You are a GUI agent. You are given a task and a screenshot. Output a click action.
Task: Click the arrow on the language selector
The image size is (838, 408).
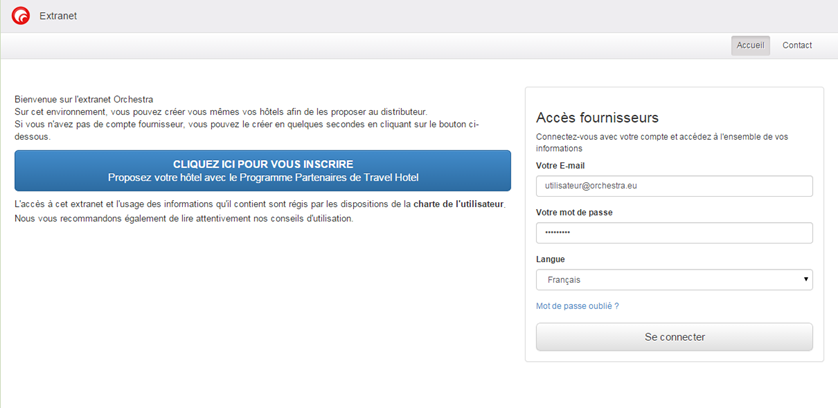coord(806,280)
